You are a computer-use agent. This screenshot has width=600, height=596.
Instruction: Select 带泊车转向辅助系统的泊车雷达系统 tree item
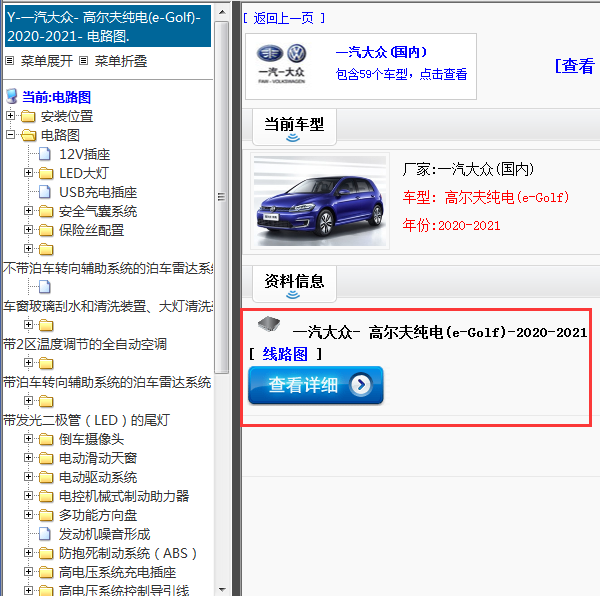click(x=107, y=382)
